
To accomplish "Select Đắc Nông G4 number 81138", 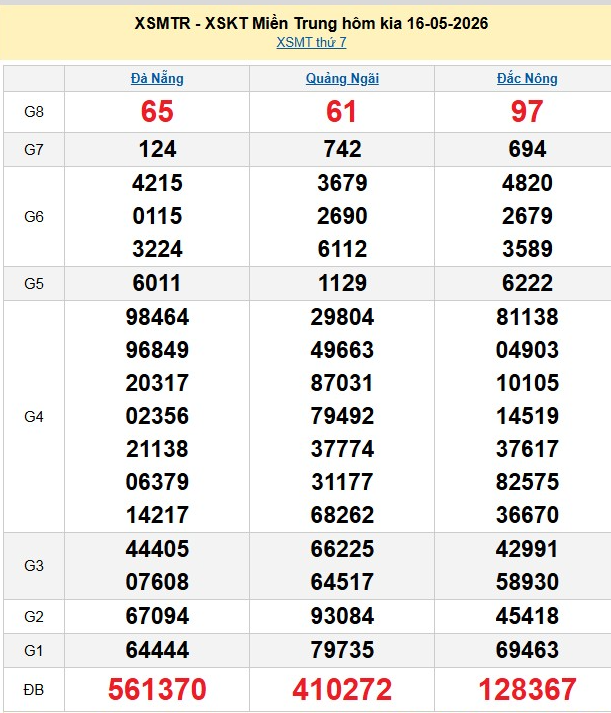I will pos(527,317).
